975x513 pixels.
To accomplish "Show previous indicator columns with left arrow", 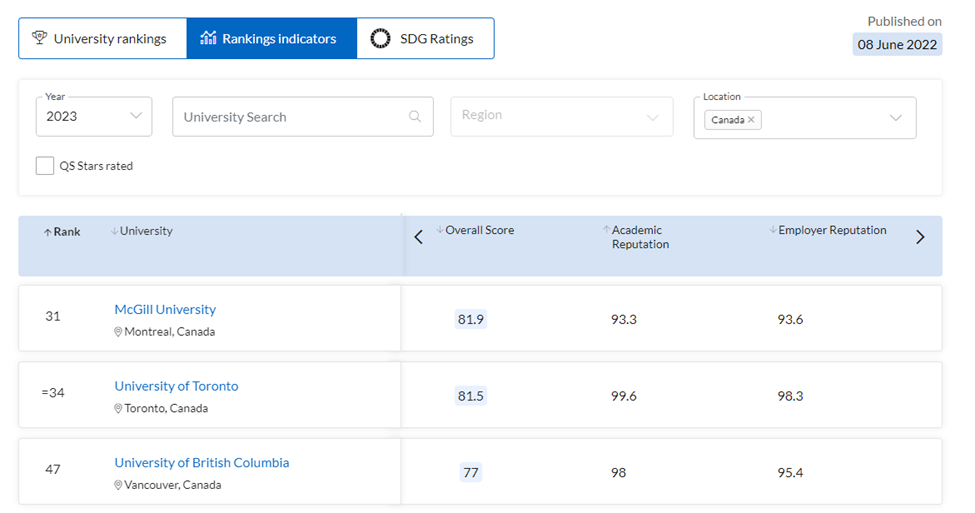I will coord(418,237).
